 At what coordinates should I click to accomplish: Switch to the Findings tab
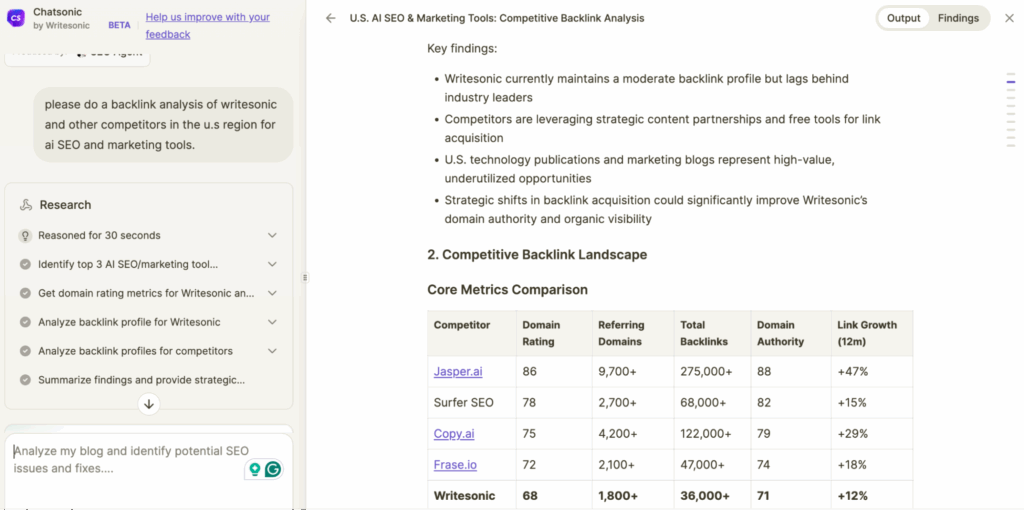point(958,18)
